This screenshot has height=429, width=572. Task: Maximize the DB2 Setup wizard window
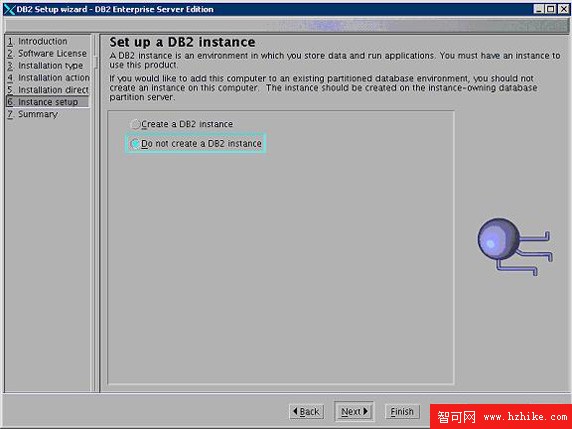[551, 9]
